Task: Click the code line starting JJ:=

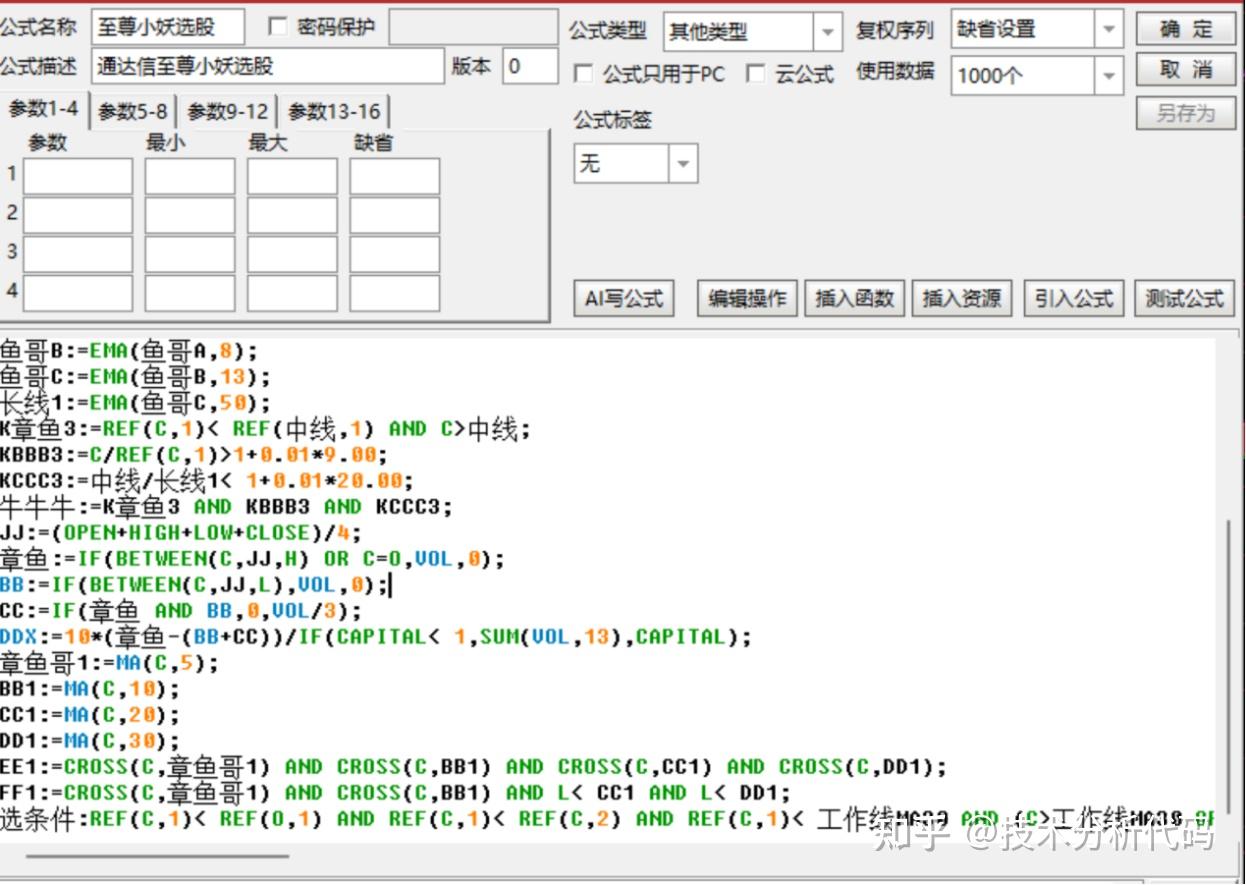Action: click(x=181, y=533)
